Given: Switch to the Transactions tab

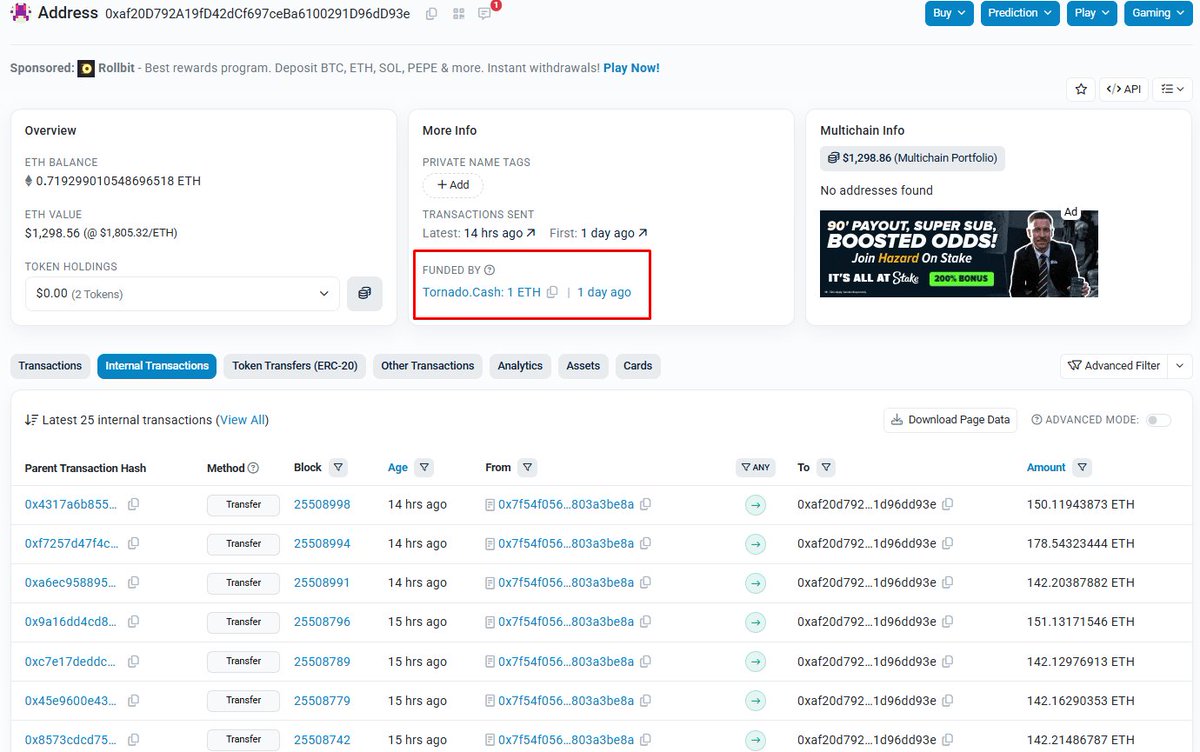Looking at the screenshot, I should pyautogui.click(x=50, y=366).
